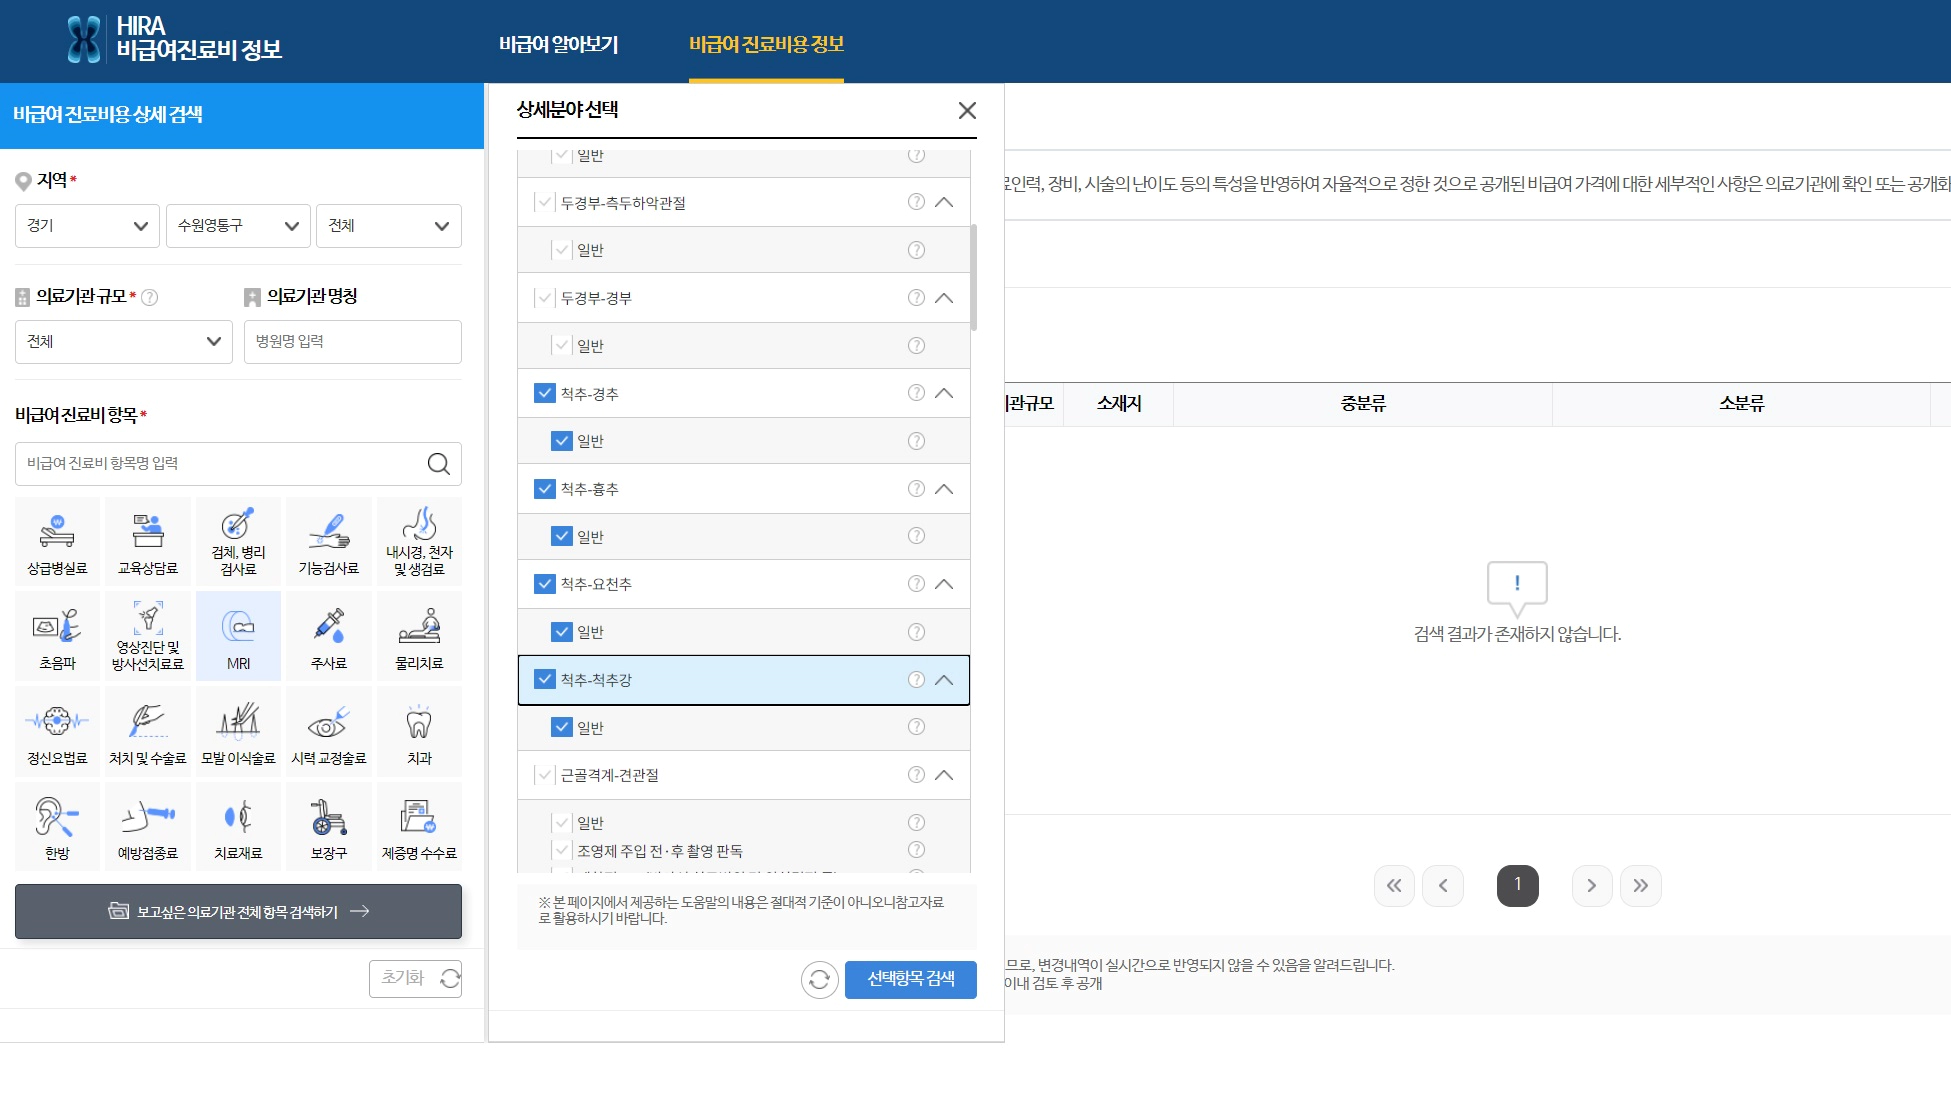Open the 물리치료 physical therapy category

point(419,636)
